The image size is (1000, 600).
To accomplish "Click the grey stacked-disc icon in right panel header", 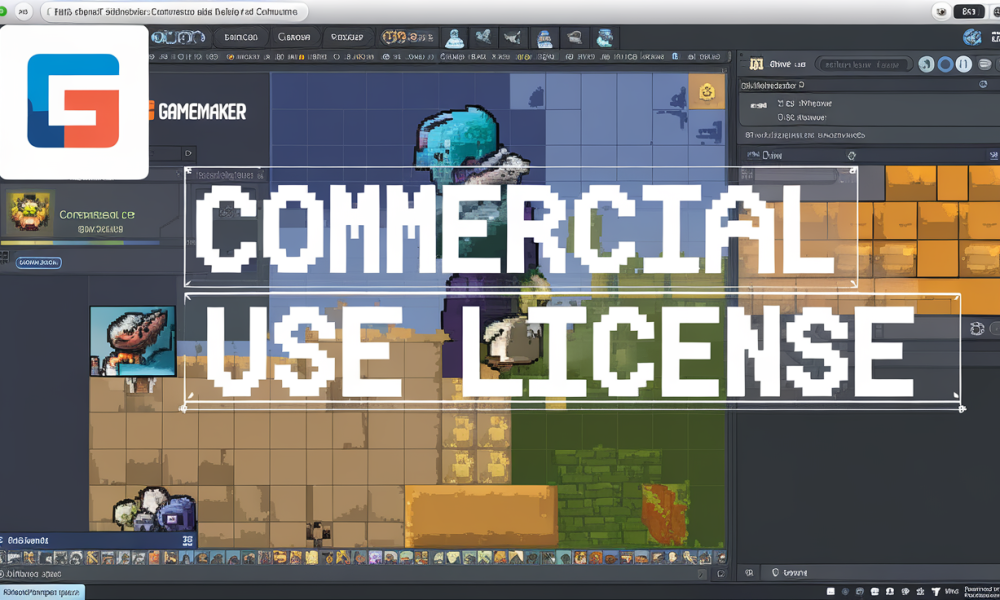I will pyautogui.click(x=985, y=64).
